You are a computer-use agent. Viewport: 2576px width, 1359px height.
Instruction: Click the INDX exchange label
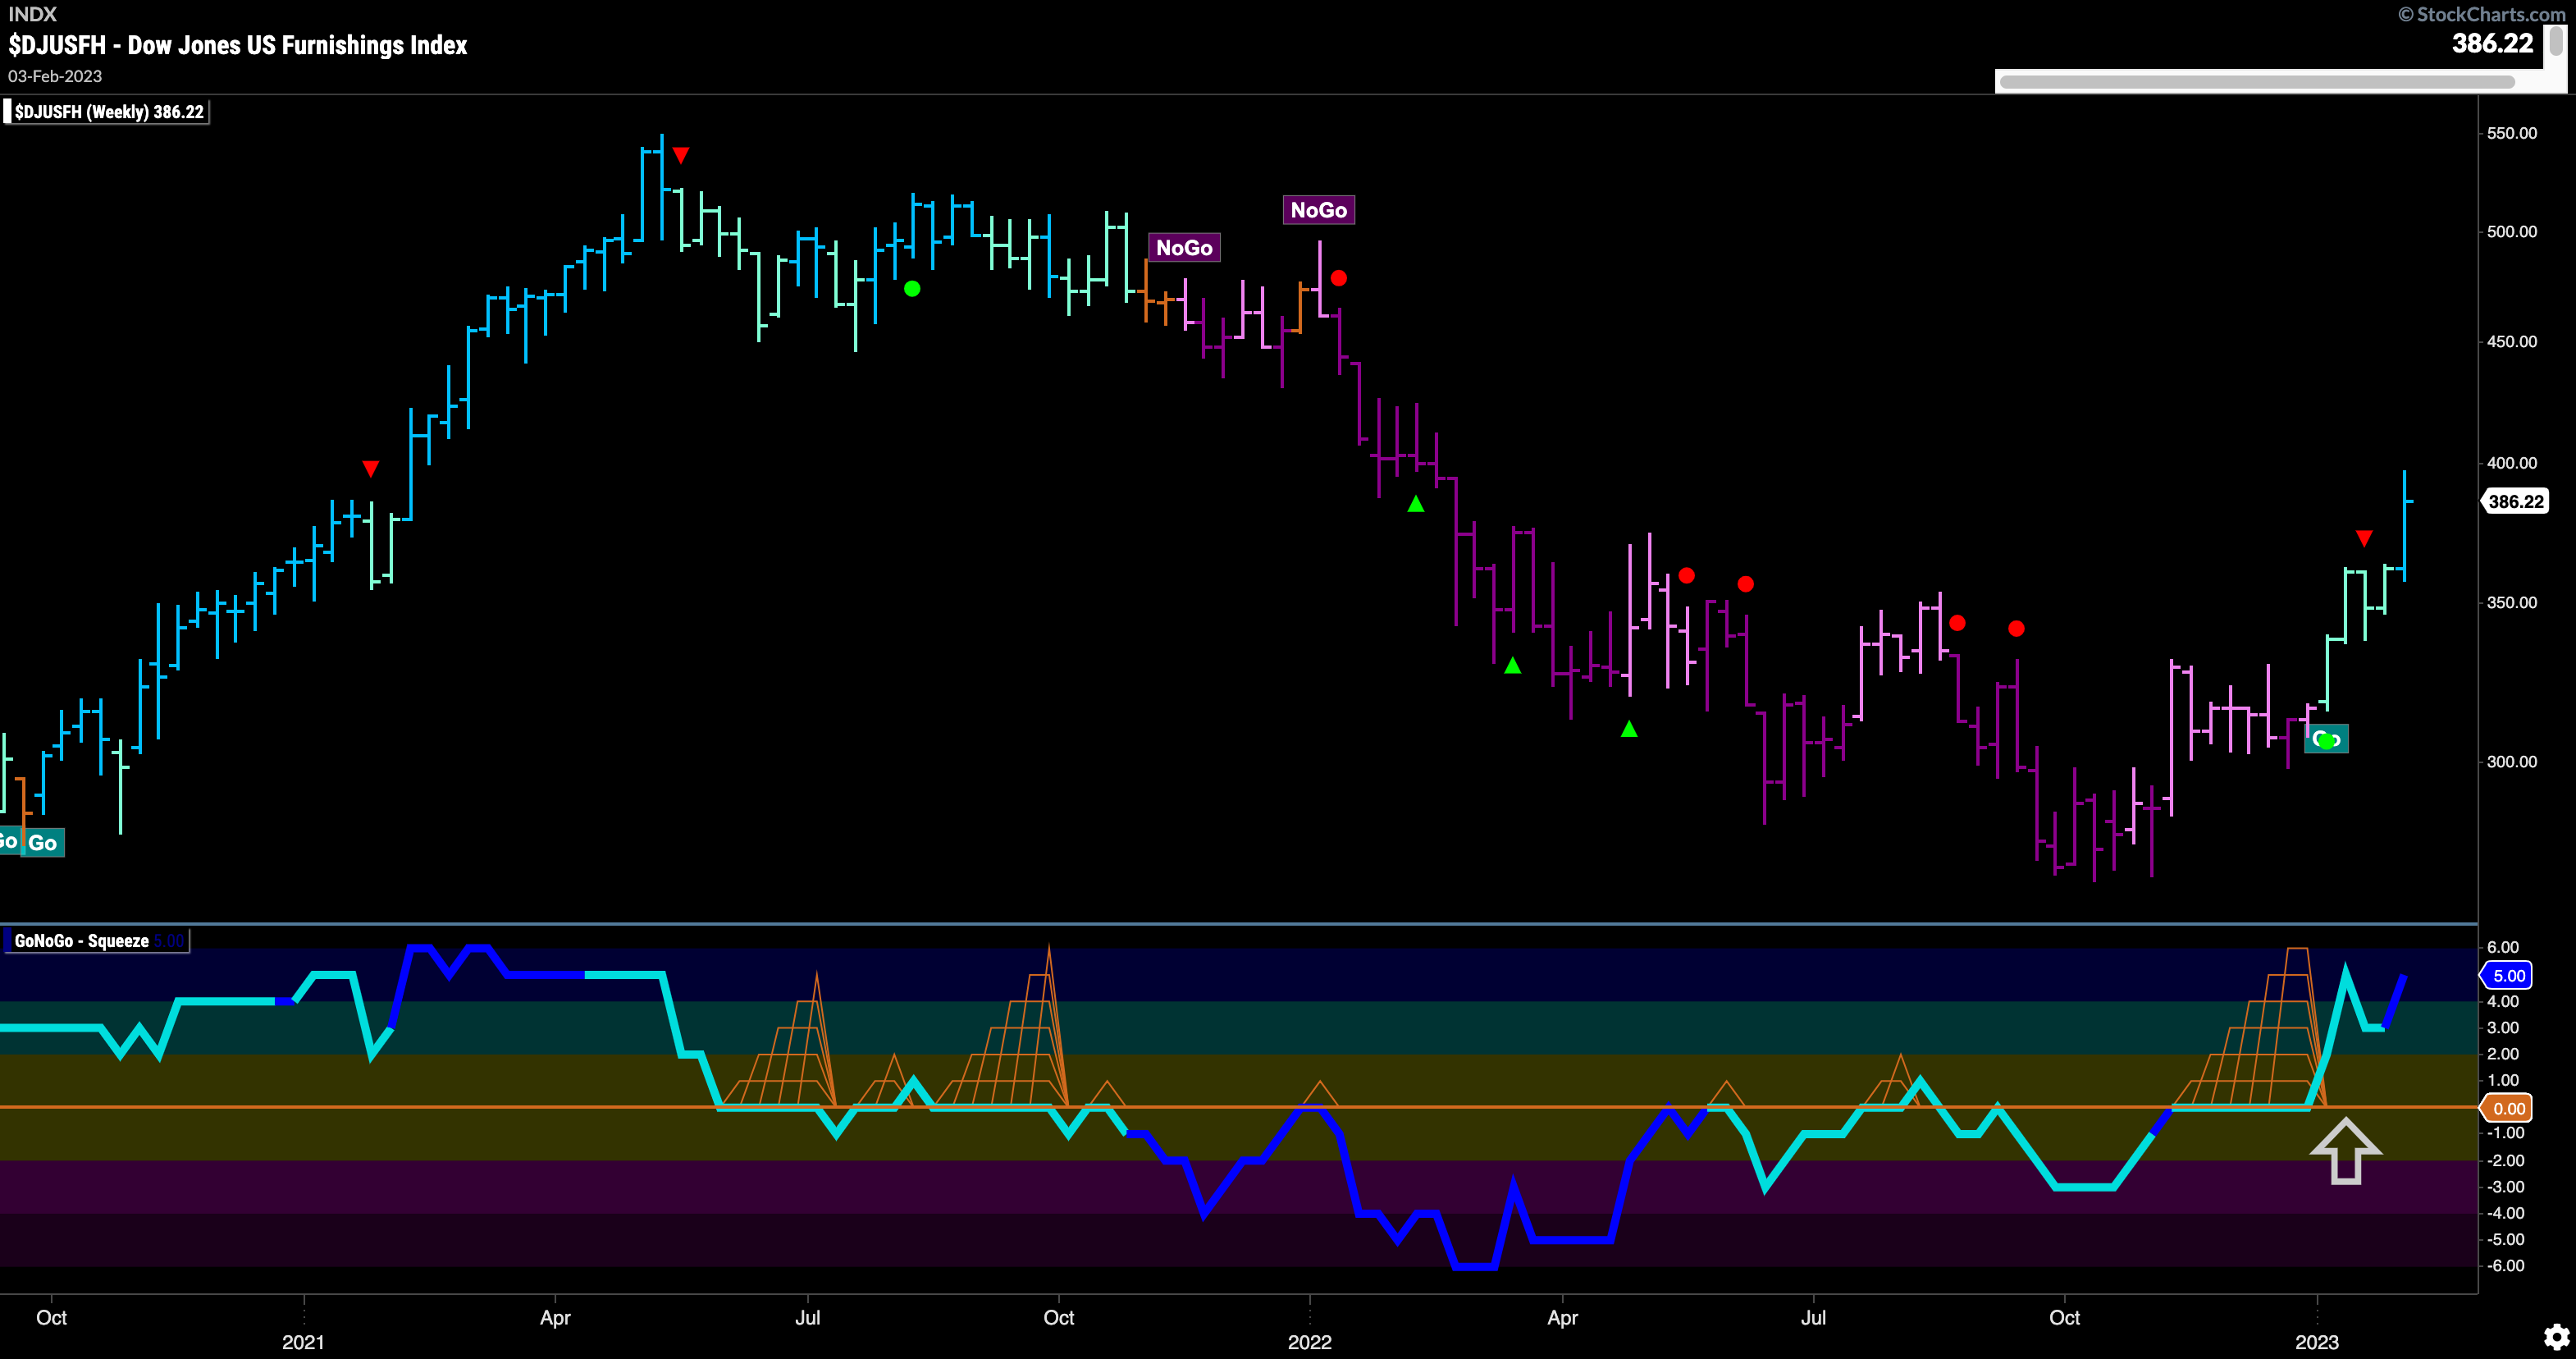(x=33, y=14)
